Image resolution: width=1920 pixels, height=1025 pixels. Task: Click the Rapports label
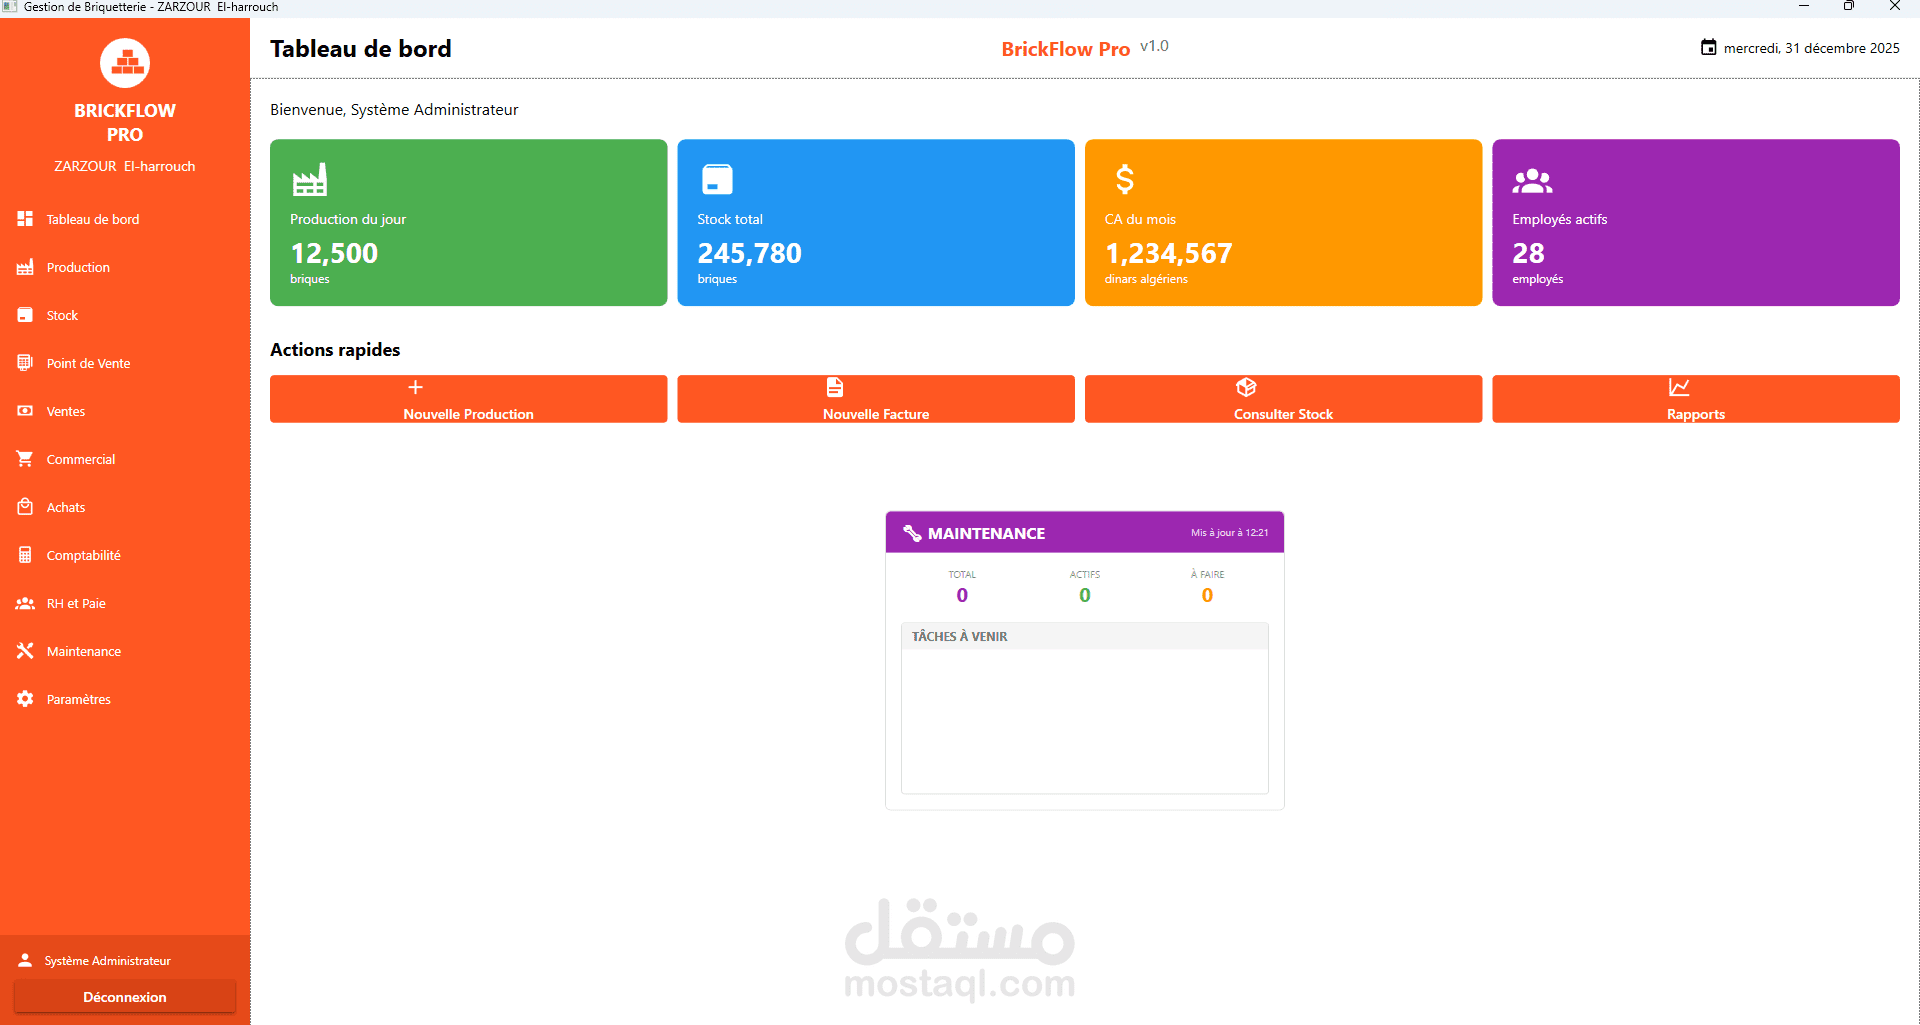pos(1696,414)
